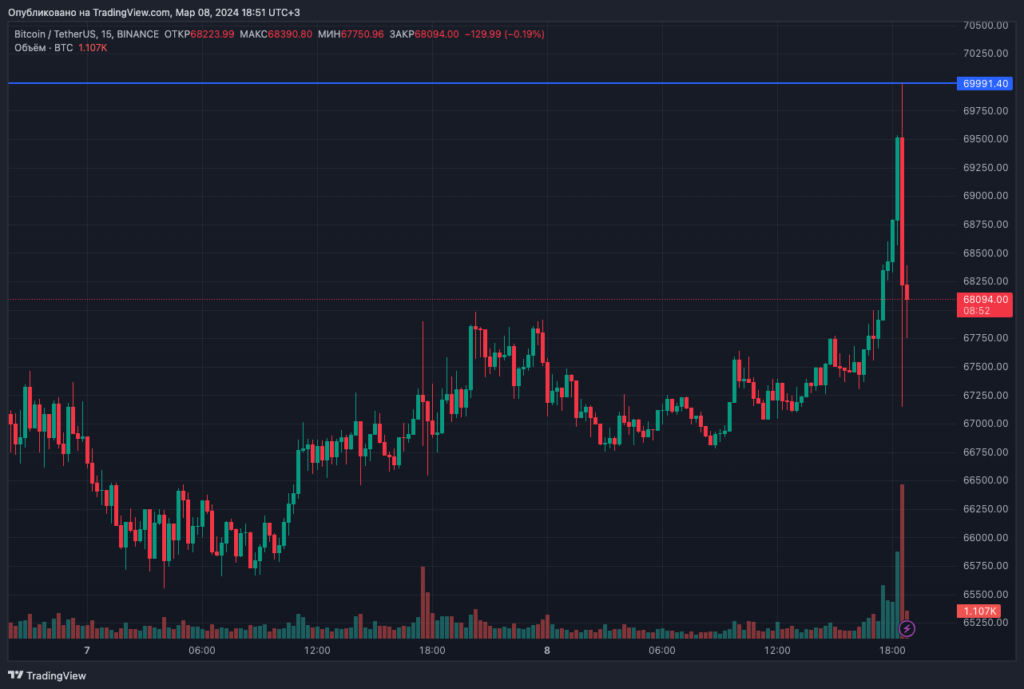Click the МАКС high price value 68390.80
Viewport: 1024px width, 689px height.
[290, 34]
